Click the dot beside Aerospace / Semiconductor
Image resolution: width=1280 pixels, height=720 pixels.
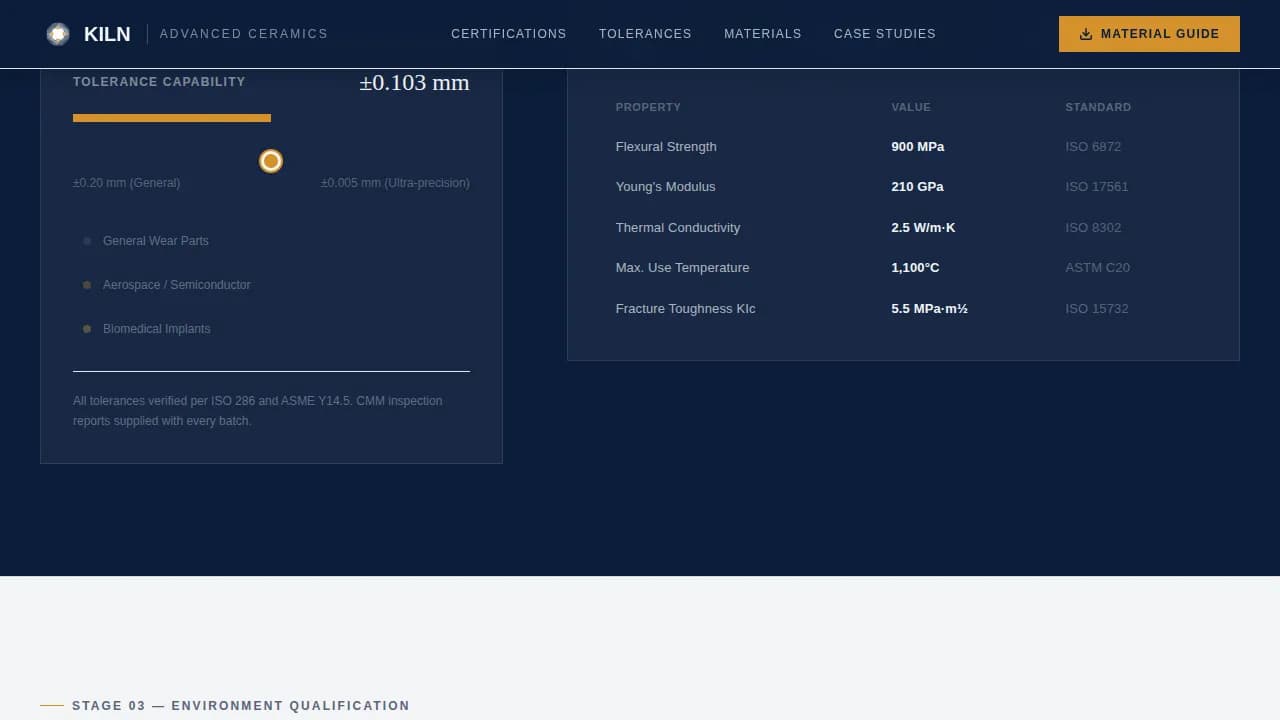point(87,285)
